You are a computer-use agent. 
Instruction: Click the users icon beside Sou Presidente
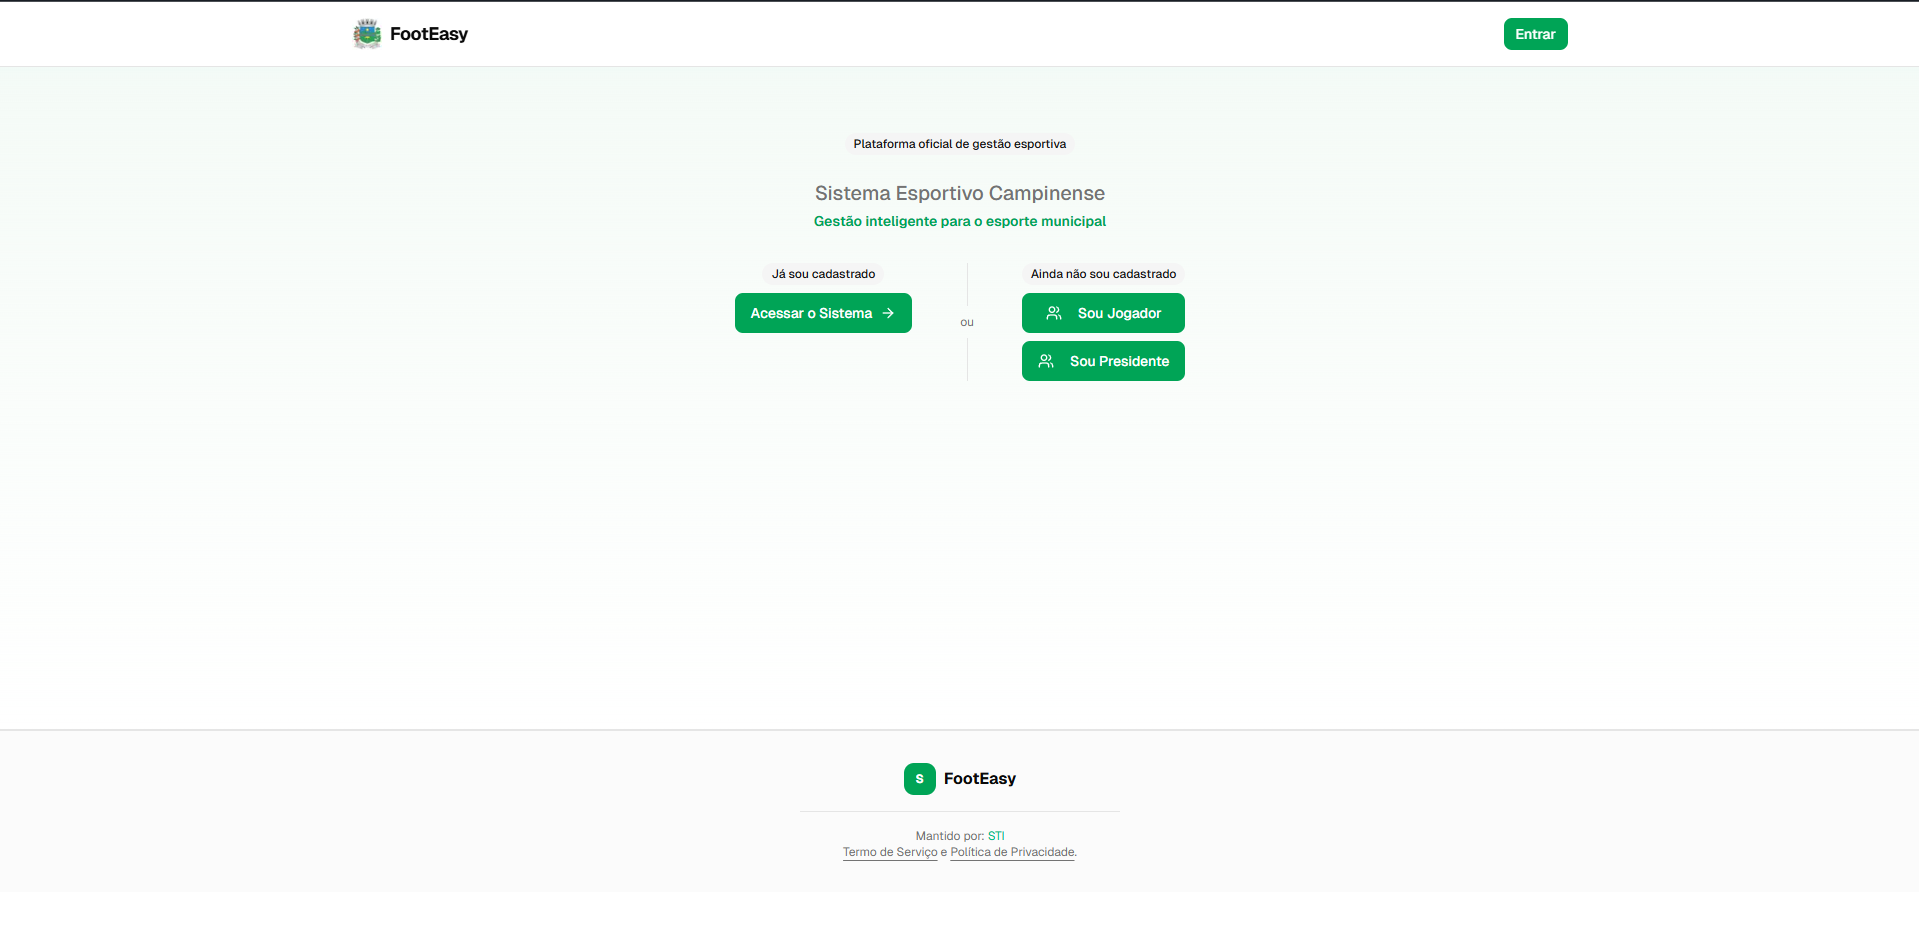pyautogui.click(x=1046, y=361)
